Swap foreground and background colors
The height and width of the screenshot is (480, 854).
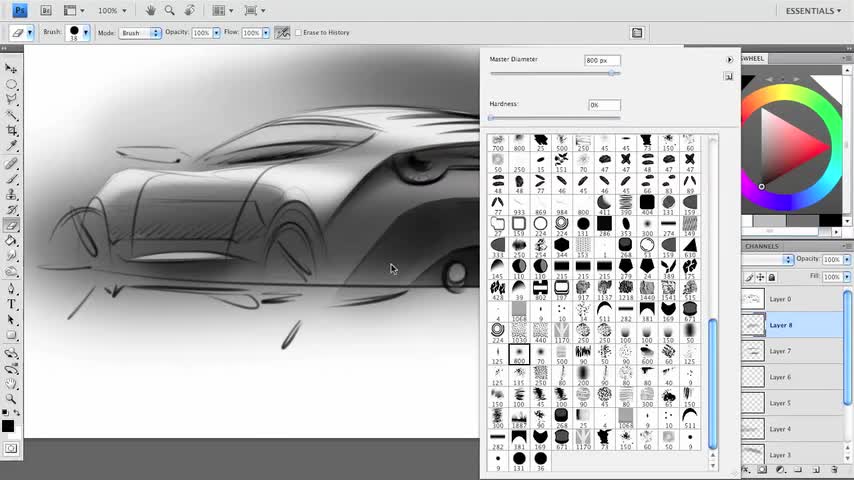click(x=17, y=412)
